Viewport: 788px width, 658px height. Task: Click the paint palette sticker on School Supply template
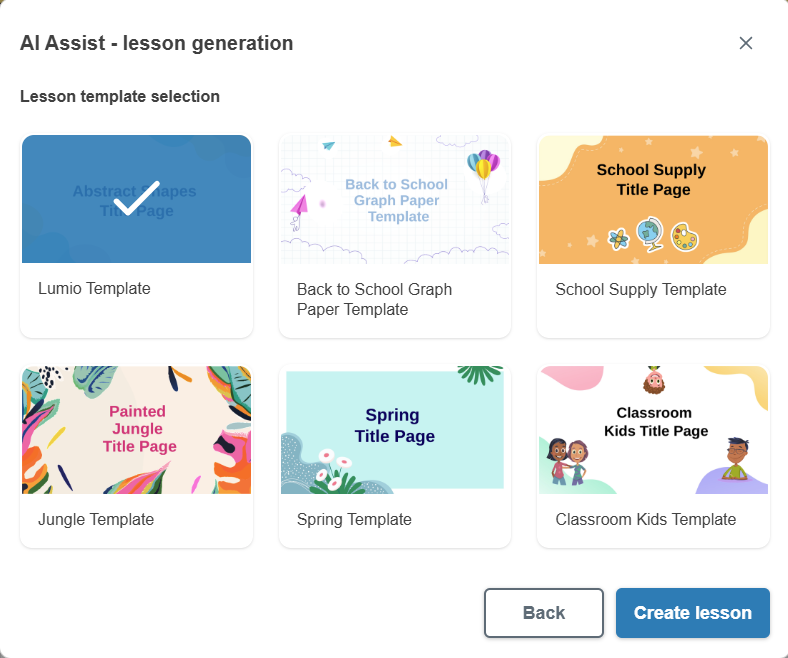685,237
